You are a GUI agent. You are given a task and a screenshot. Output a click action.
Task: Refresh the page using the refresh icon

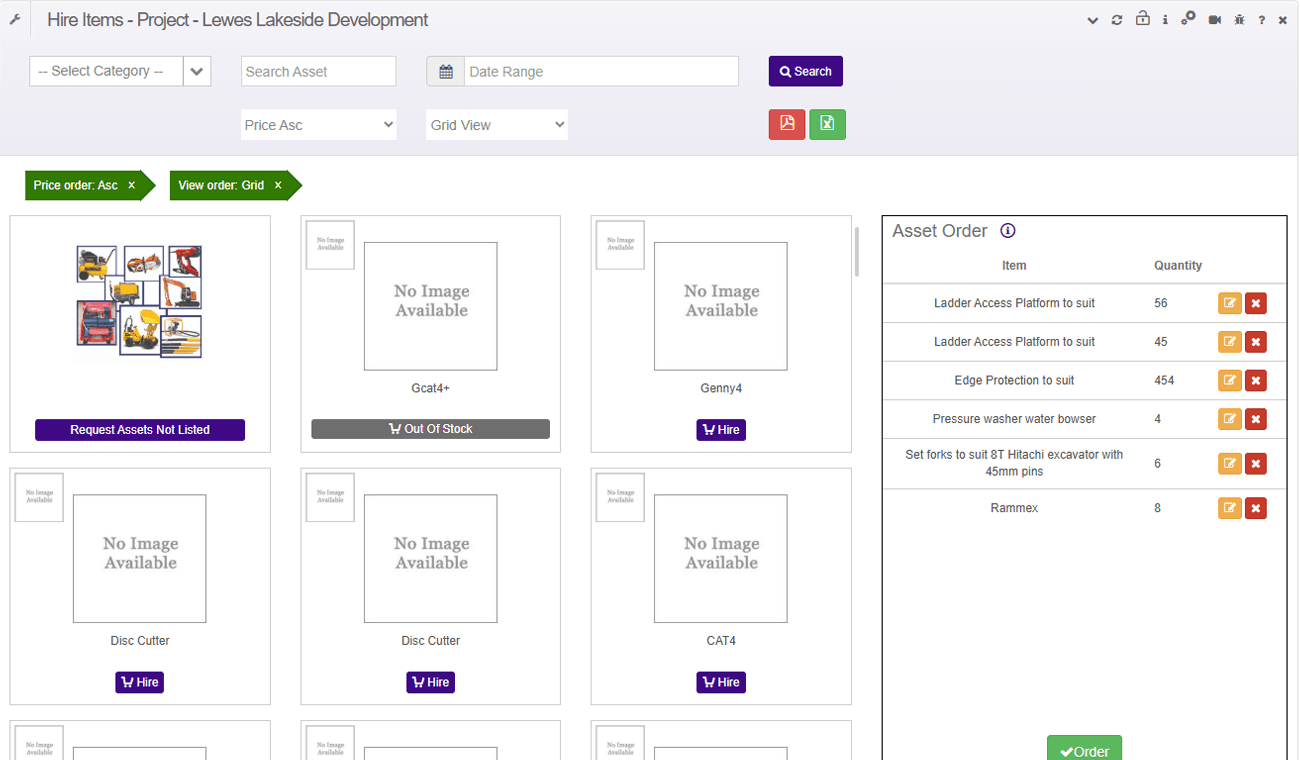tap(1117, 19)
